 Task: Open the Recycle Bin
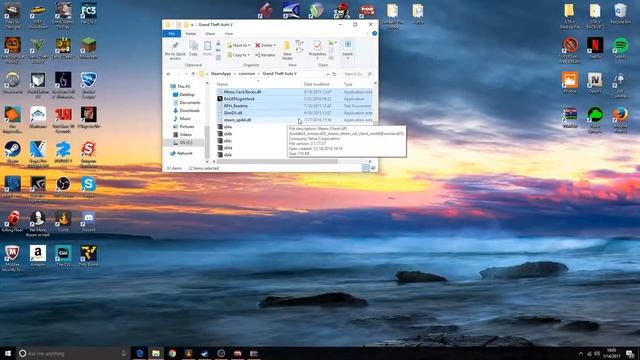coord(620,13)
